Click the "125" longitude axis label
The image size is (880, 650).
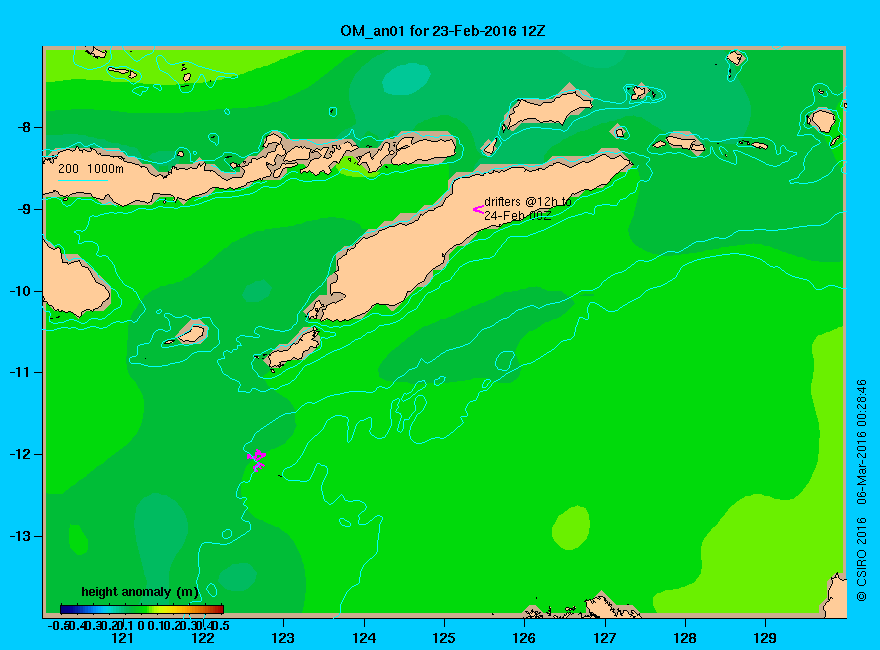tap(444, 638)
